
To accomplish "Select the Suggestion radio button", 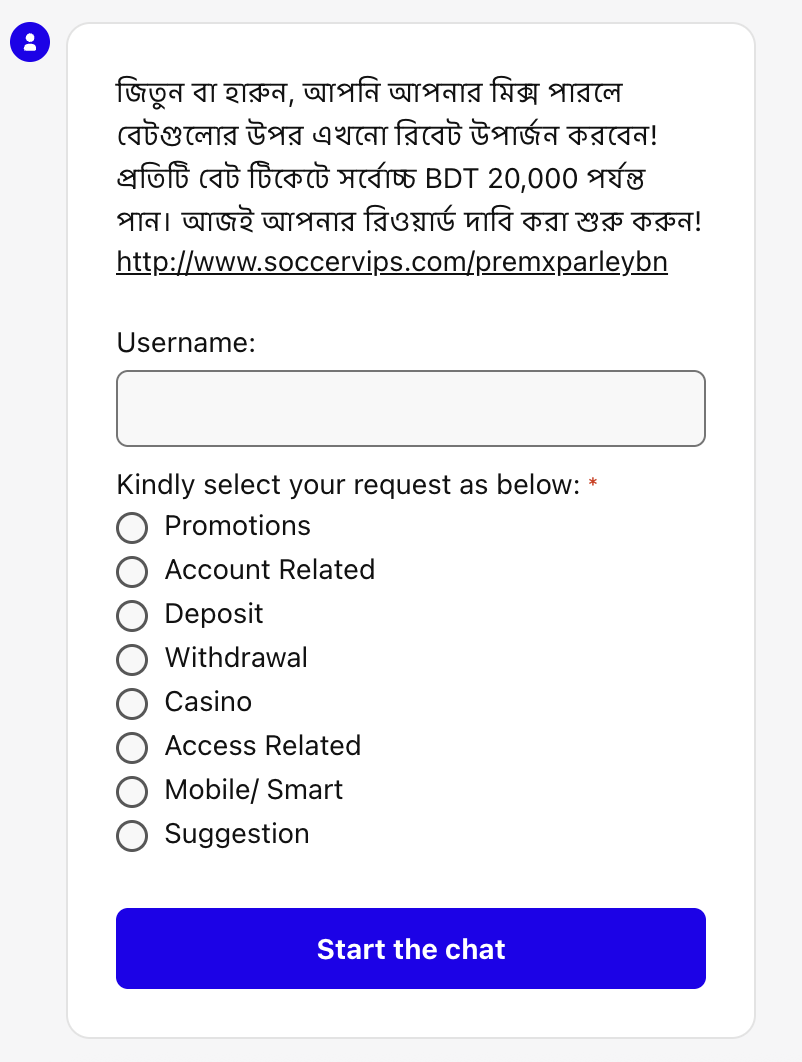I will pos(132,836).
